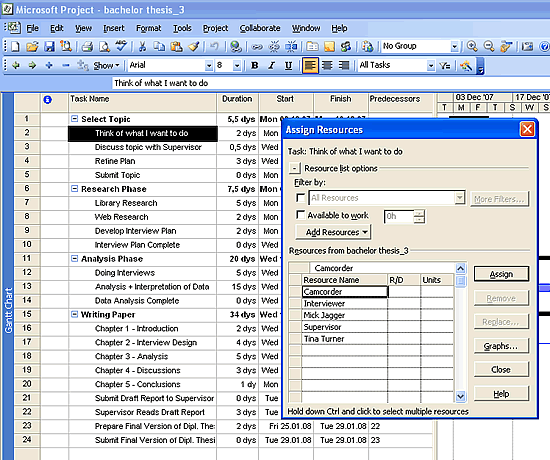Open the No Group dropdown
The image size is (550, 460).
coord(455,46)
